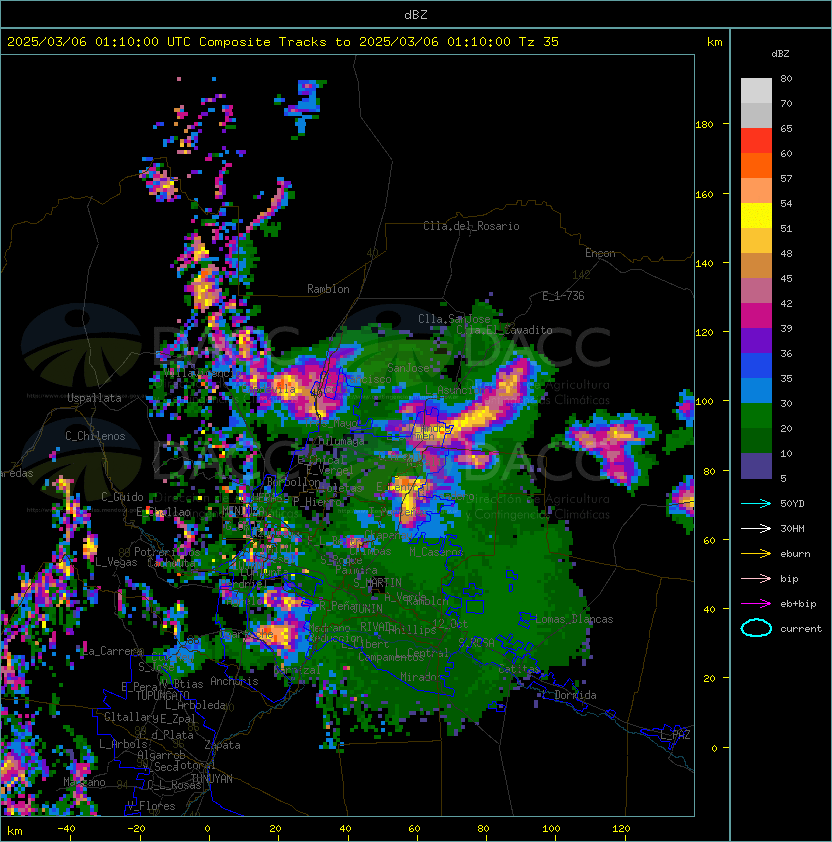Select the magenta 39-42 dBZ swatch
The image size is (832, 842).
[756, 316]
